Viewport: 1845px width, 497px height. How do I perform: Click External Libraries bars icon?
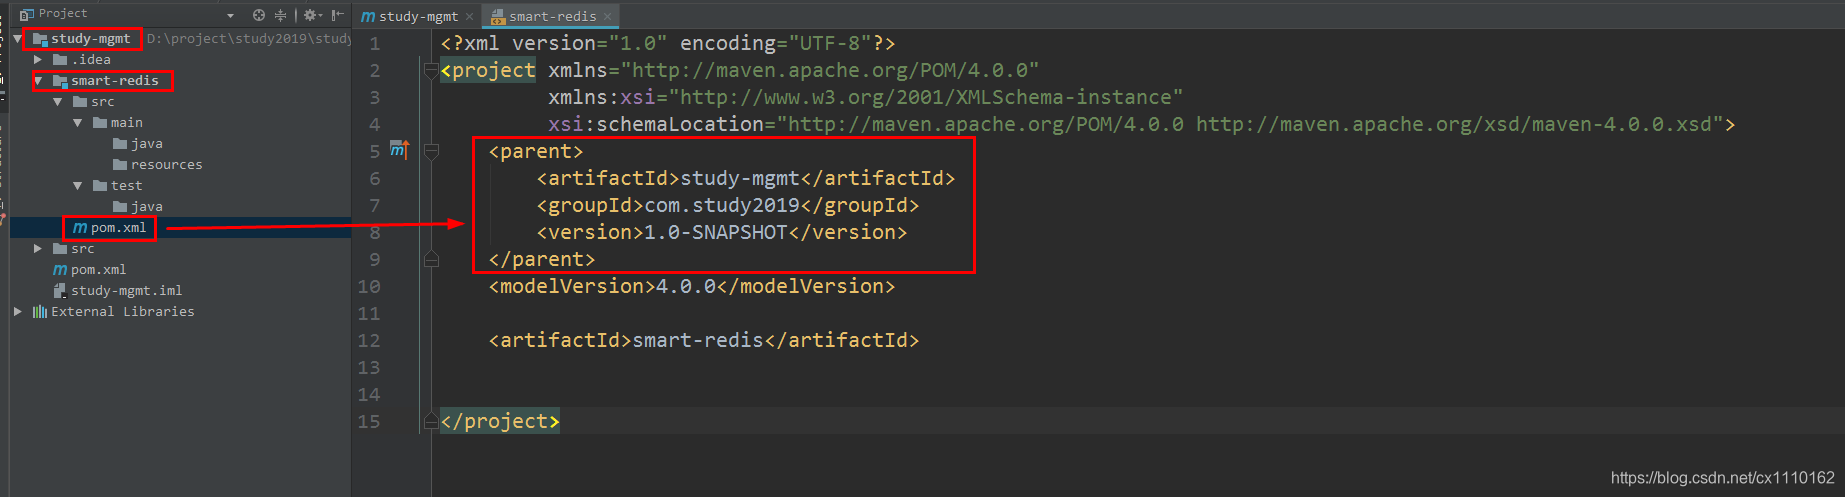(x=40, y=312)
